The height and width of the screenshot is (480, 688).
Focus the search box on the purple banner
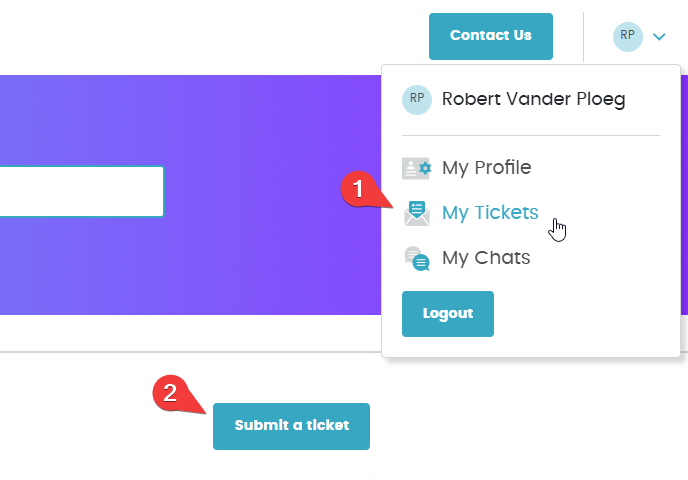coord(82,191)
